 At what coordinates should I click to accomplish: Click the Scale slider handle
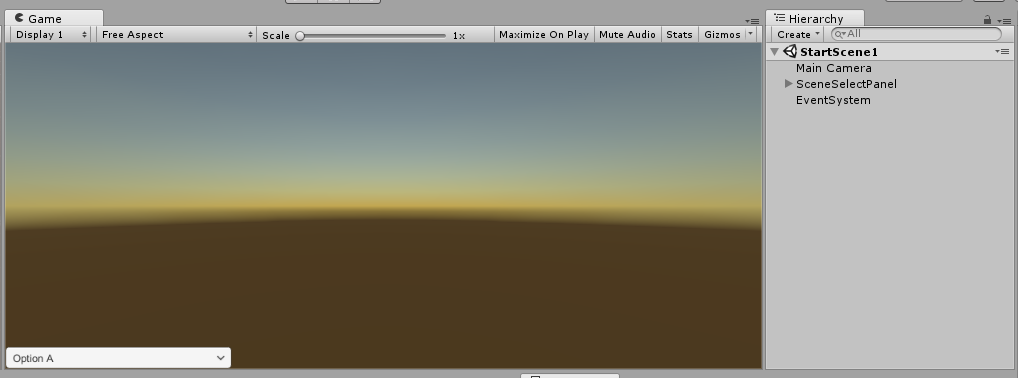point(300,36)
